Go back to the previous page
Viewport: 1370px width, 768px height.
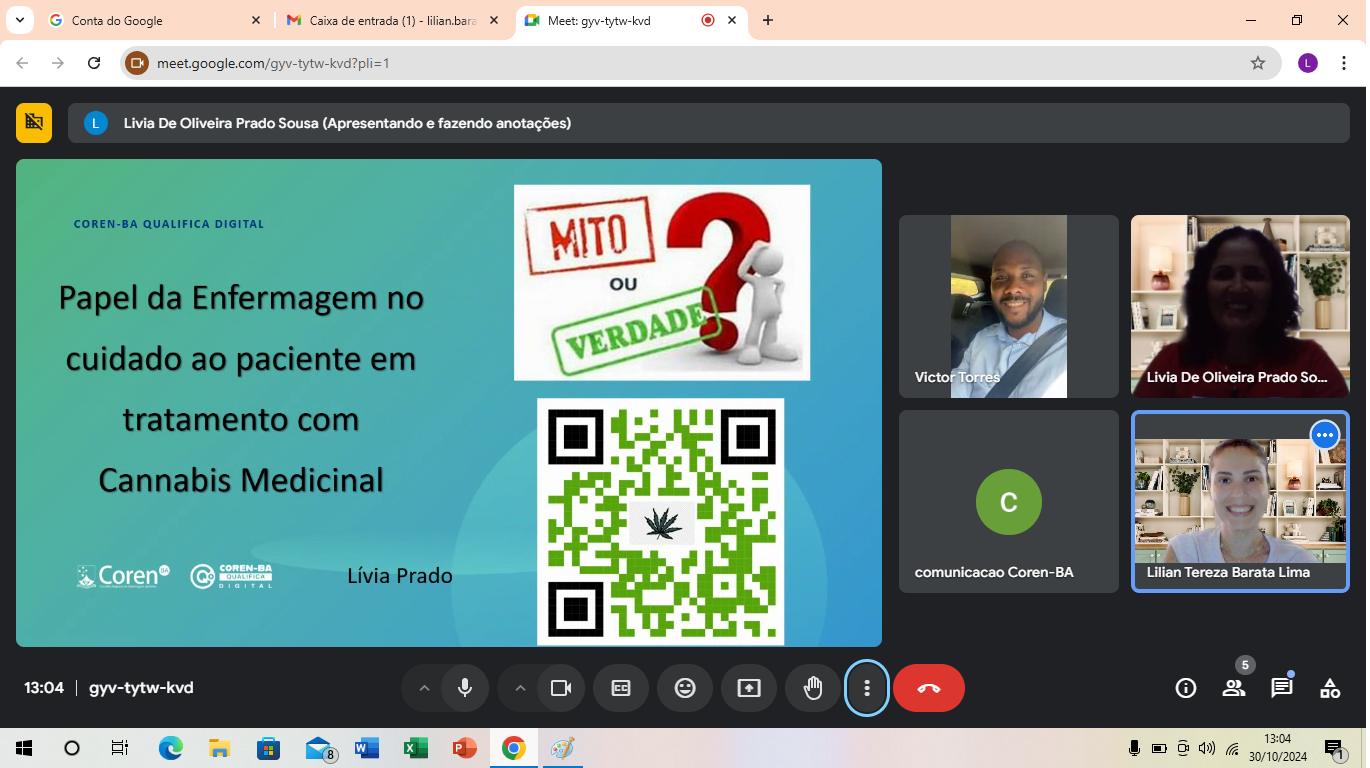22,63
